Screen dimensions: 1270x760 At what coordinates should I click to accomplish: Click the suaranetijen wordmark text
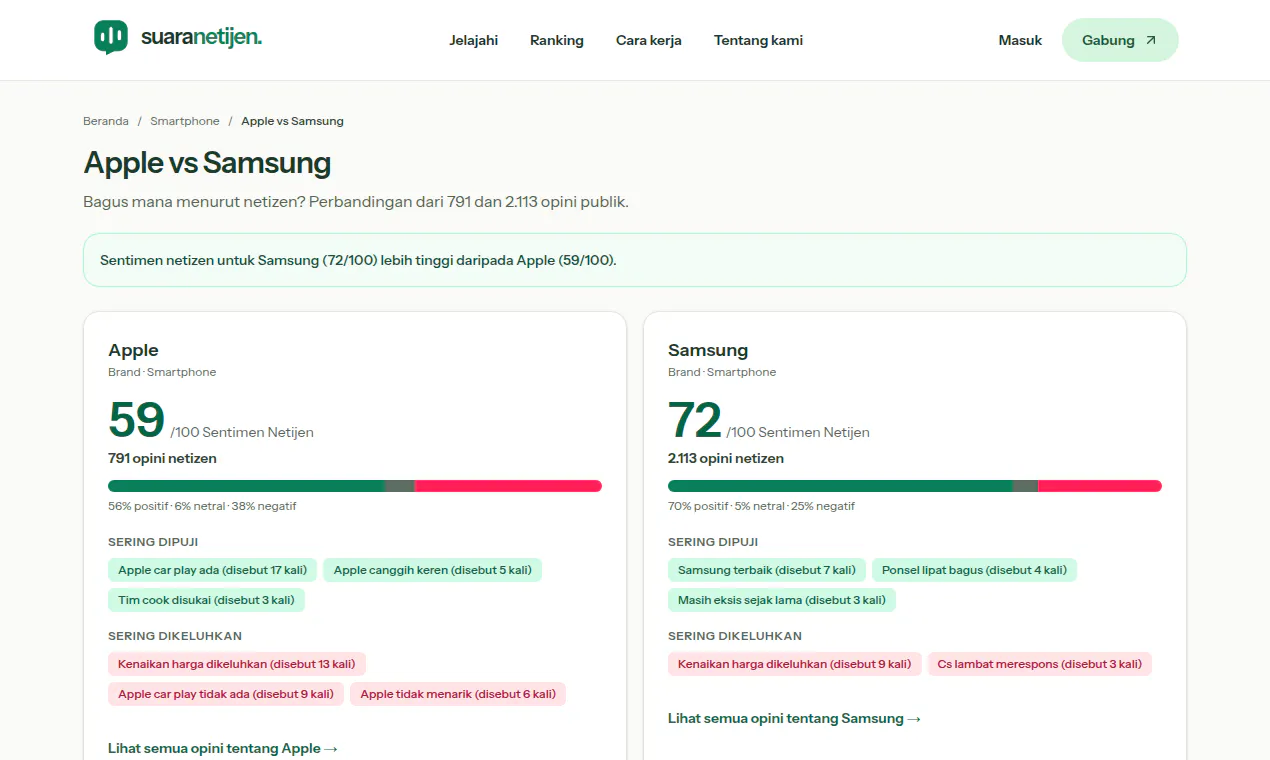[201, 38]
